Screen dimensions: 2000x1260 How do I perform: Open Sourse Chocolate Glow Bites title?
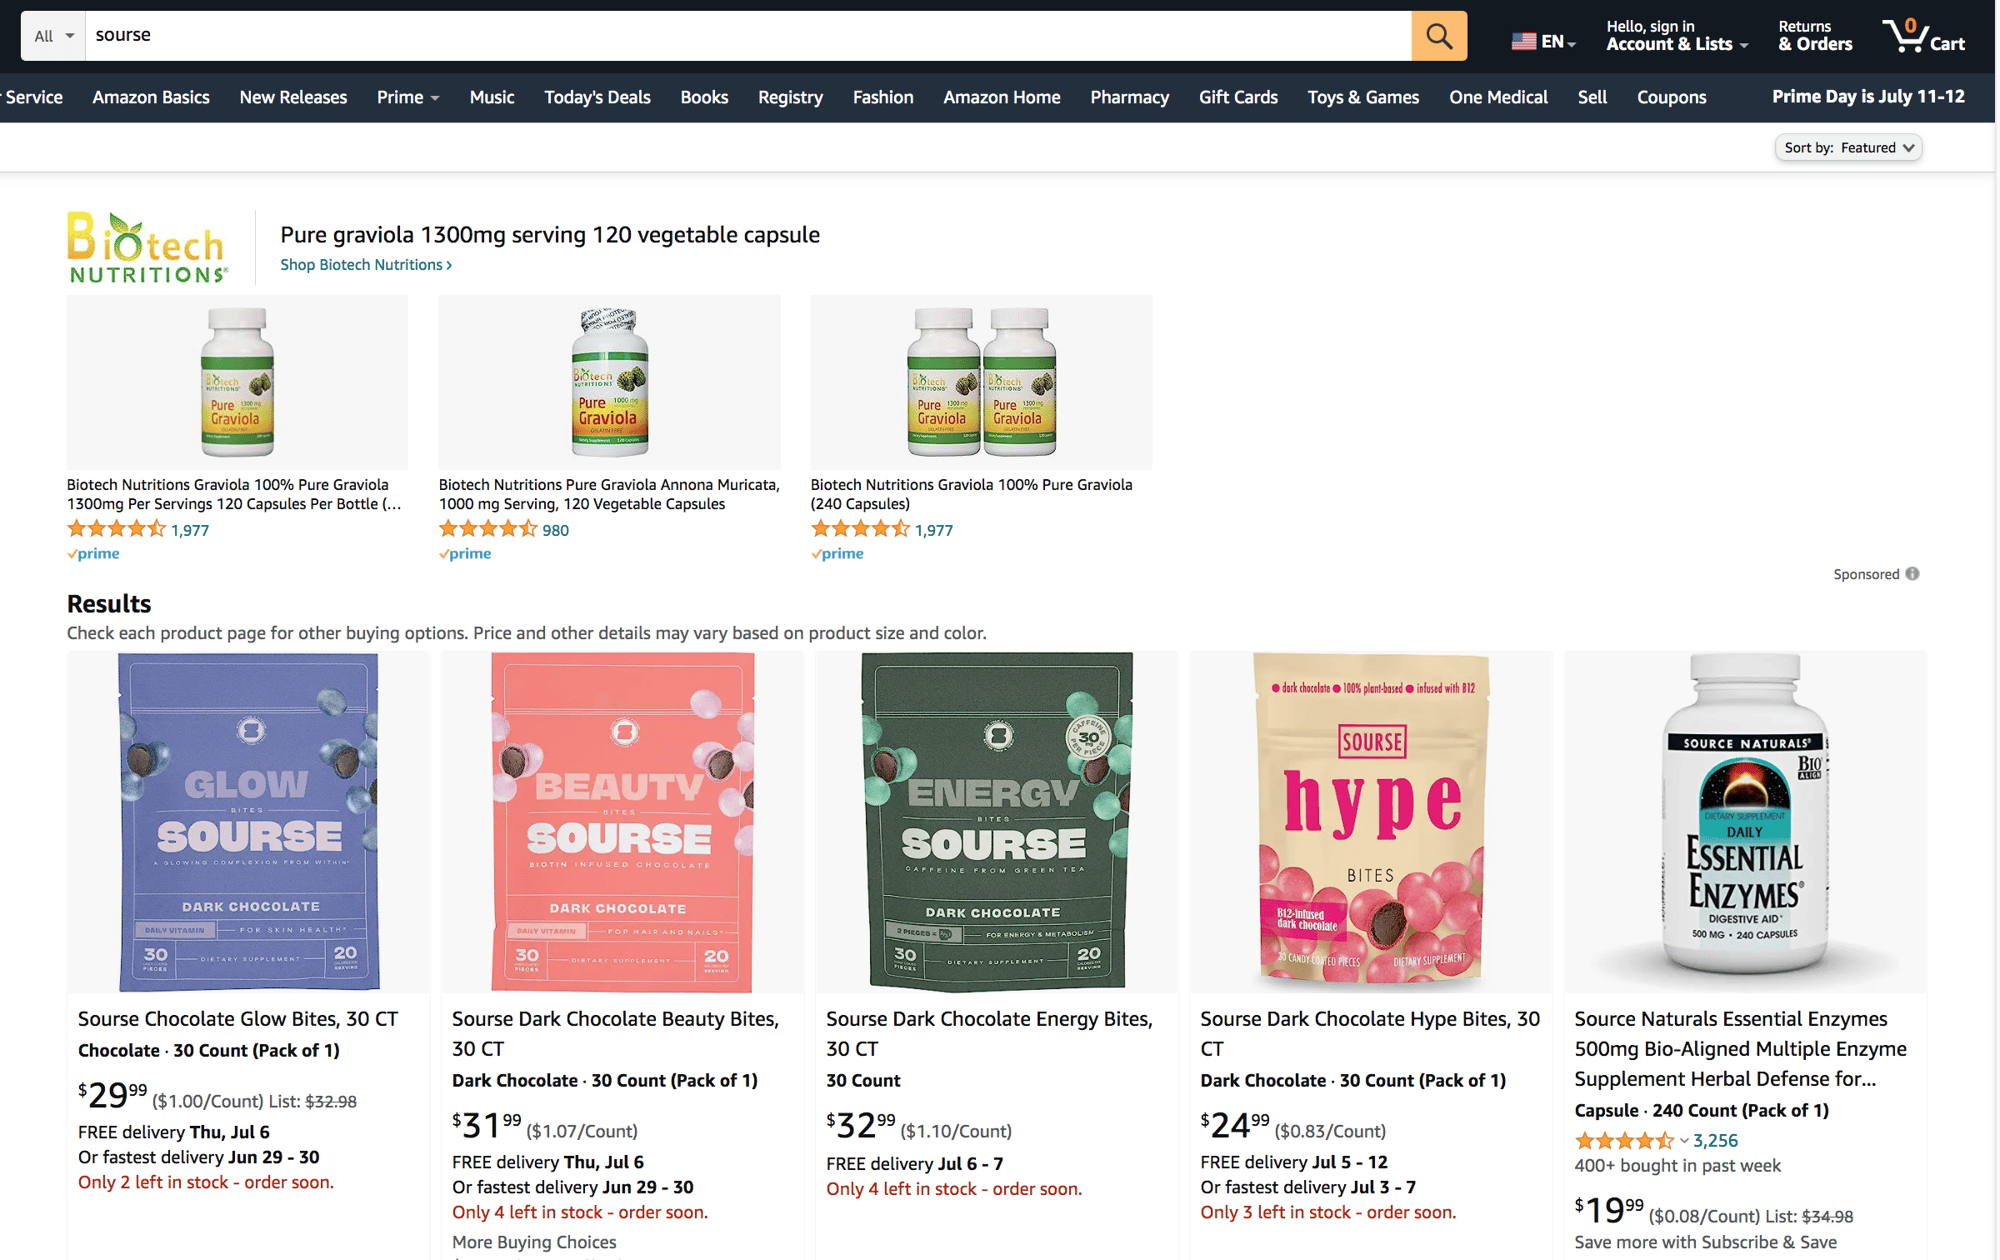pyautogui.click(x=238, y=1019)
